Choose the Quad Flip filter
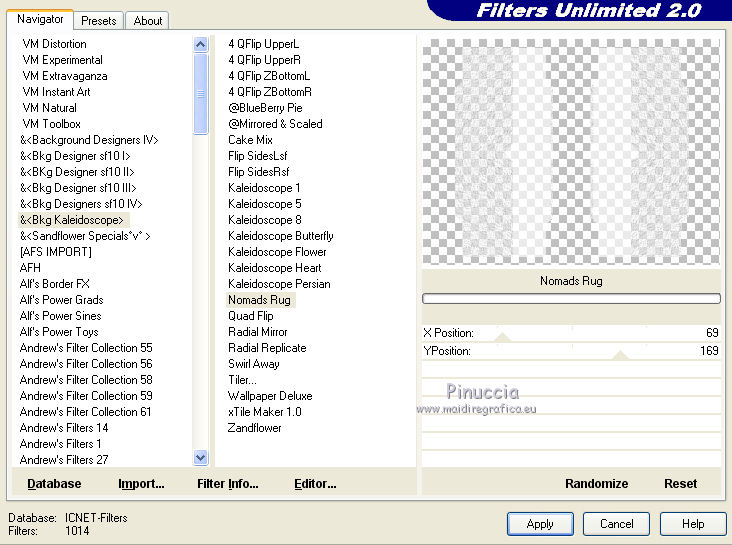This screenshot has height=545, width=732. 251,316
